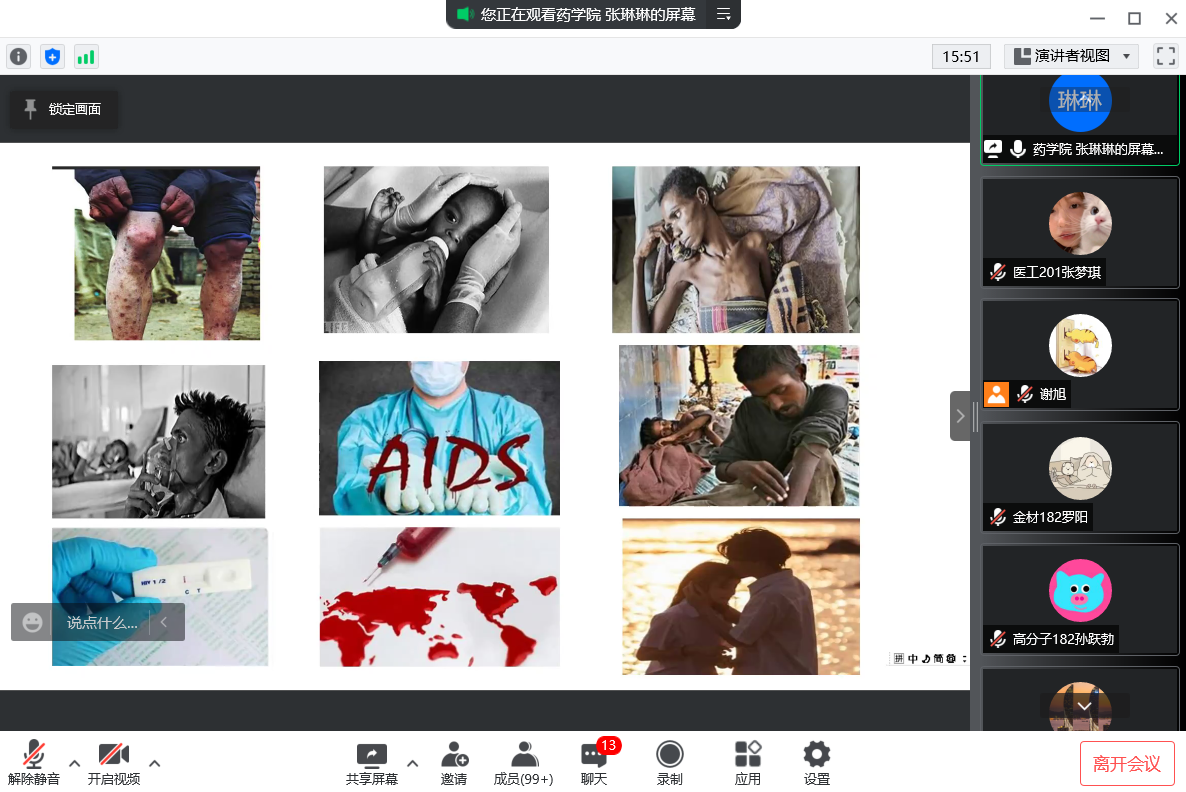This screenshot has height=792, width=1186.
Task: Check the green network signal icon
Action: [86, 57]
